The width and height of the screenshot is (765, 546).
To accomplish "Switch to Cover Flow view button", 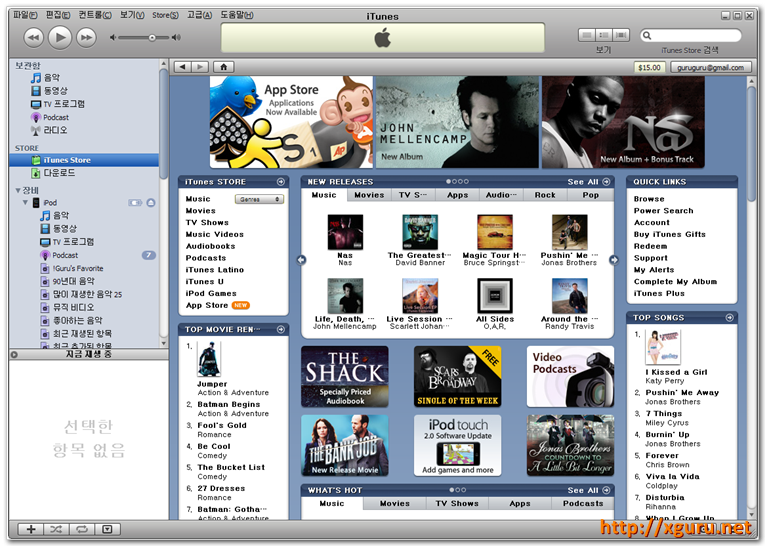I will tap(621, 35).
